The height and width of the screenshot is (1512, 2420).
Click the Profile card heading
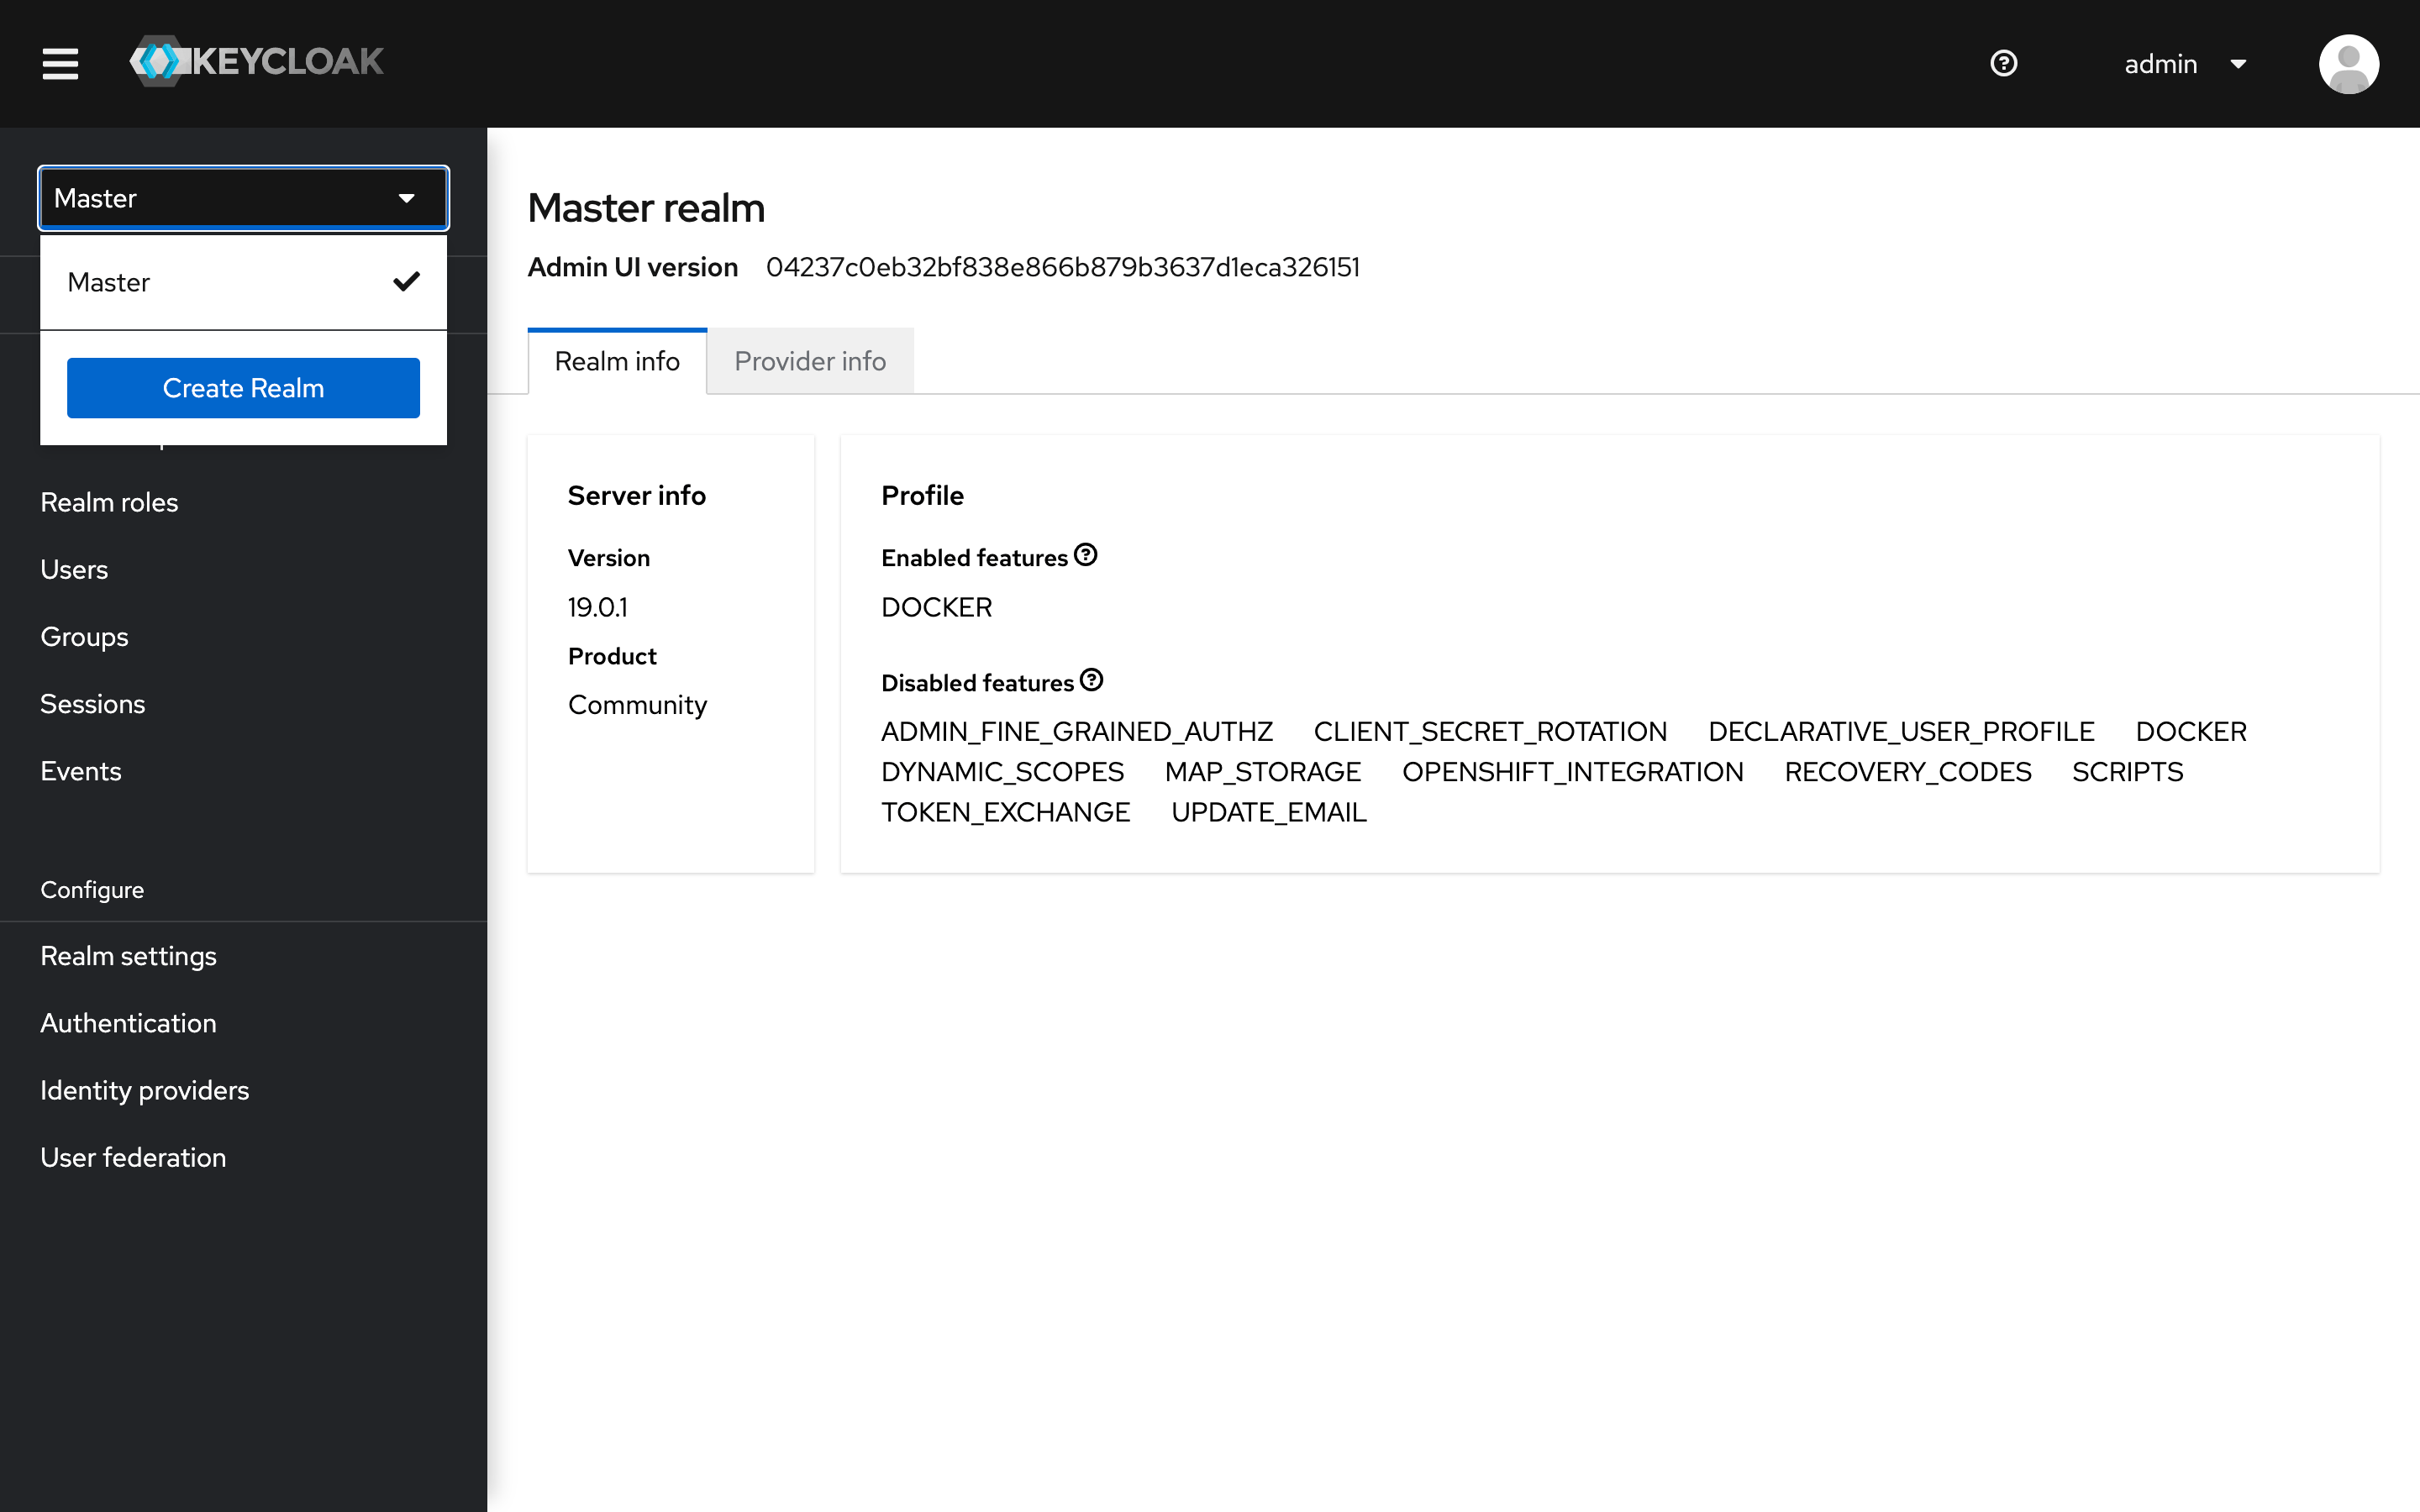pos(922,495)
